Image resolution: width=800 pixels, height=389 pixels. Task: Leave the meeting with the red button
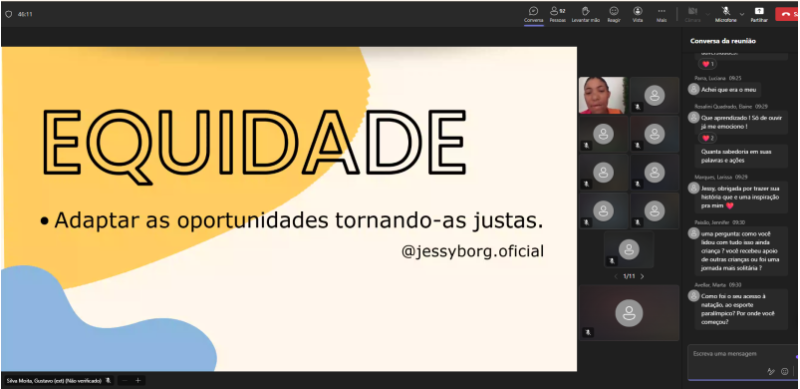pyautogui.click(x=787, y=14)
